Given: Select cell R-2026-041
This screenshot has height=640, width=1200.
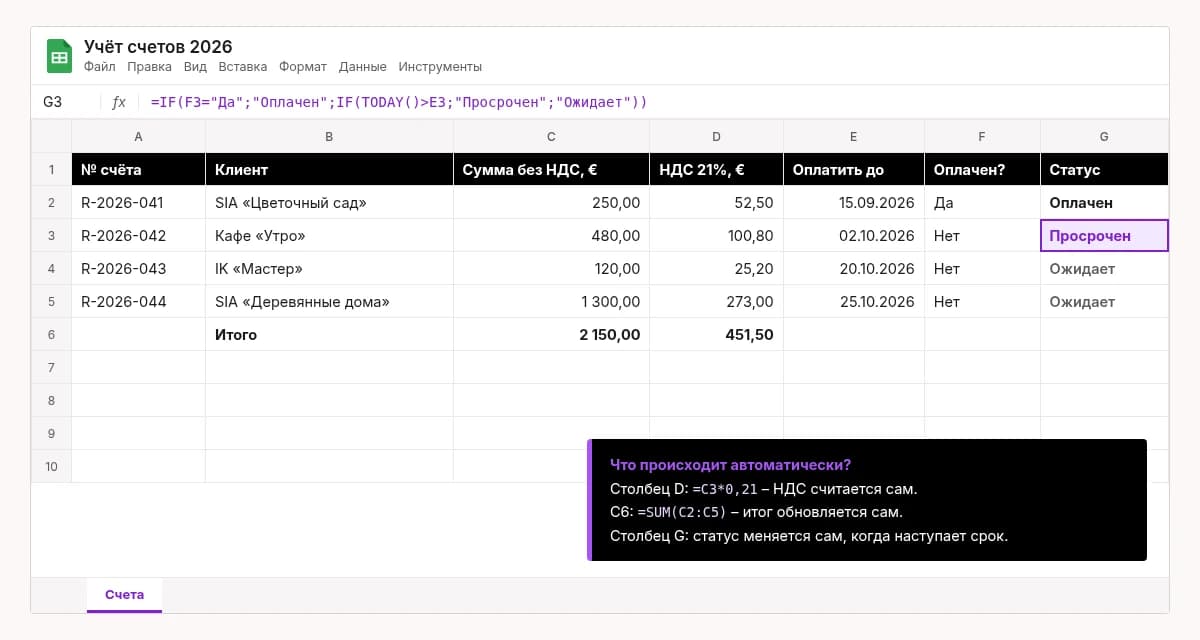Looking at the screenshot, I should click(x=138, y=203).
